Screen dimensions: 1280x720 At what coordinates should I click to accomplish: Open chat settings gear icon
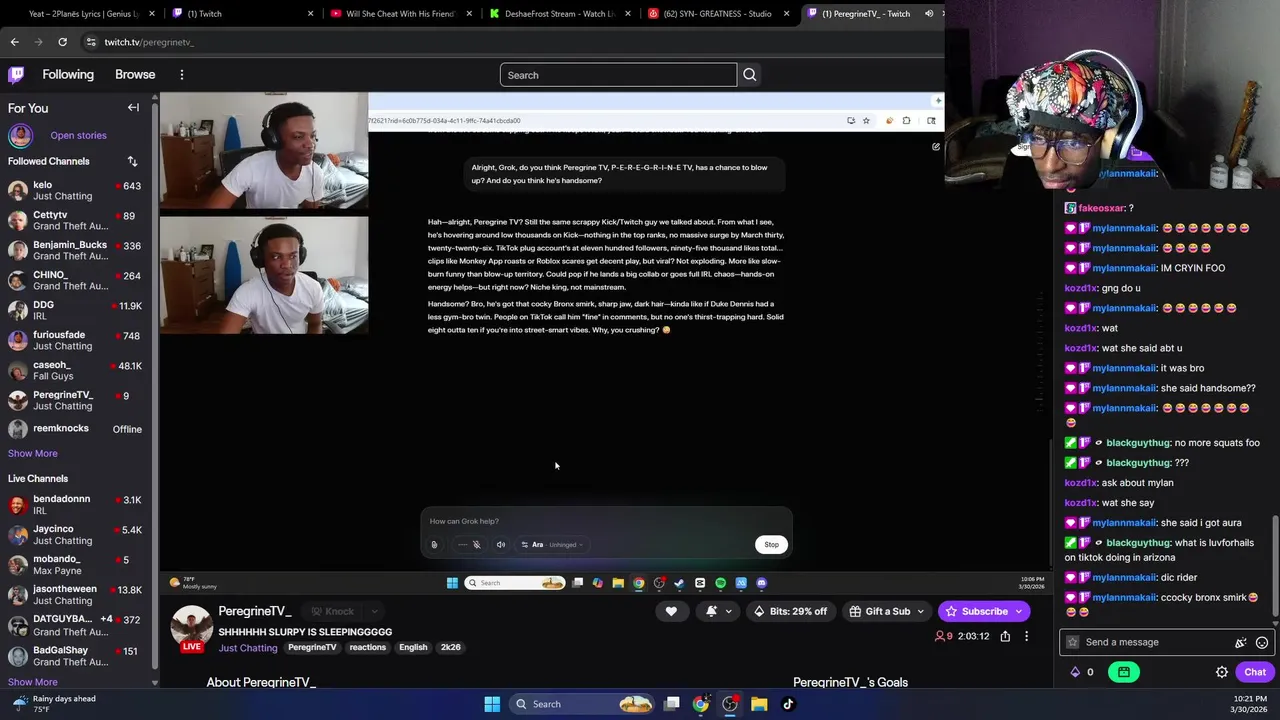pos(1221,672)
